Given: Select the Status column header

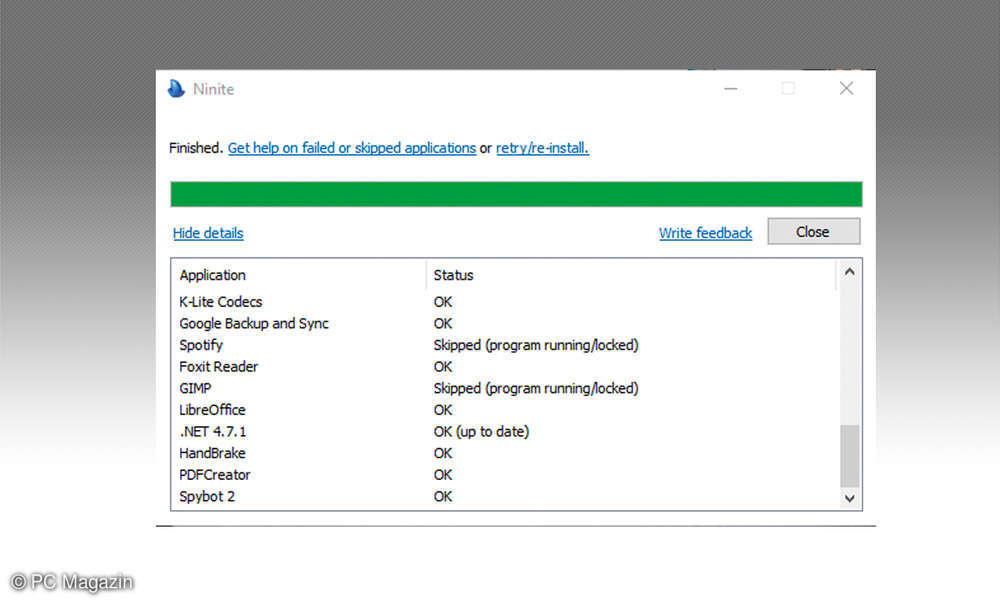Looking at the screenshot, I should tap(453, 275).
